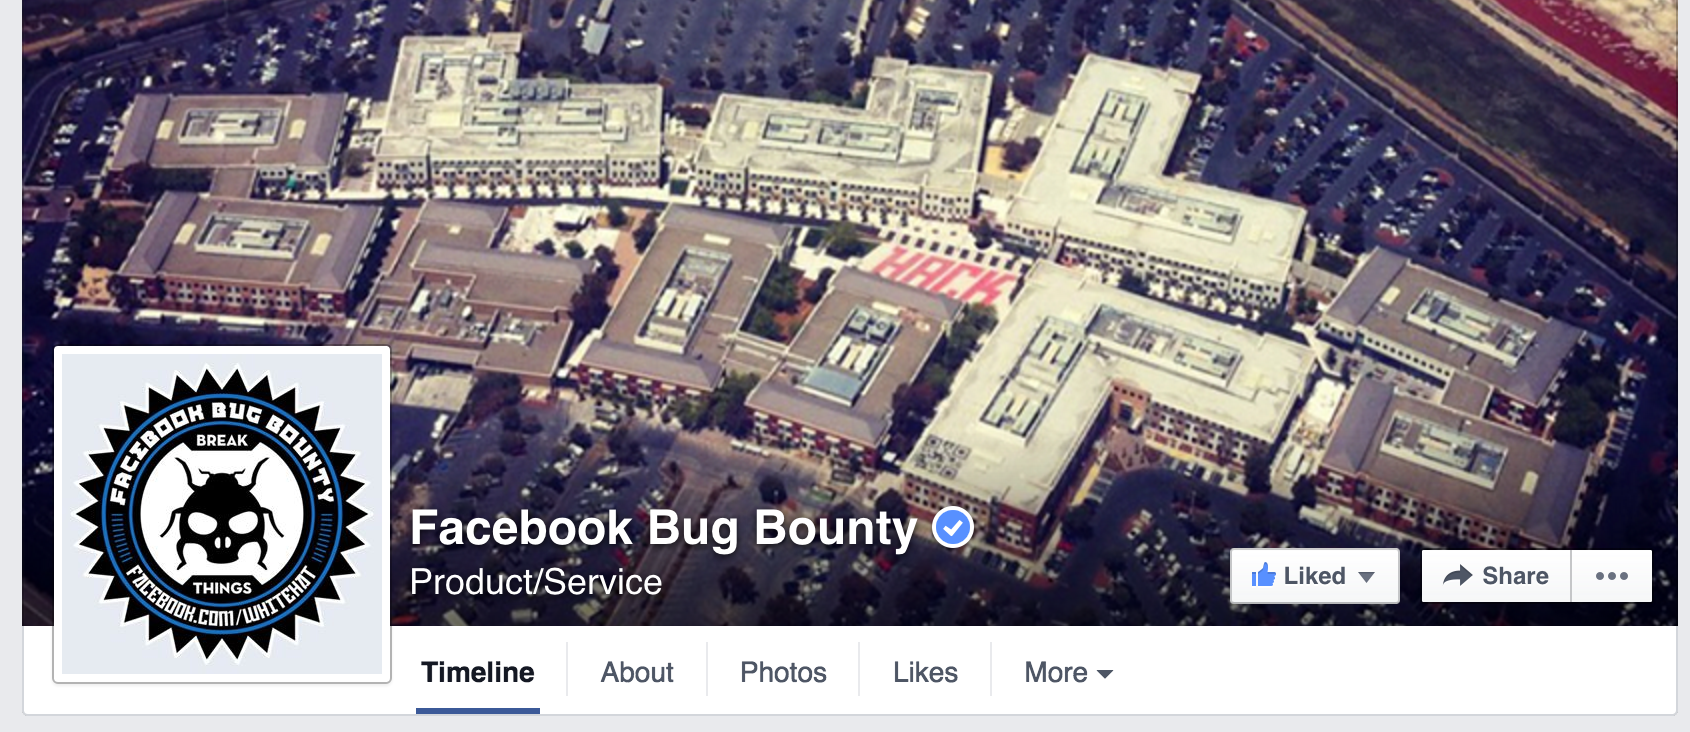
Task: Open the Bug Bounty badge profile picture
Action: [x=222, y=514]
